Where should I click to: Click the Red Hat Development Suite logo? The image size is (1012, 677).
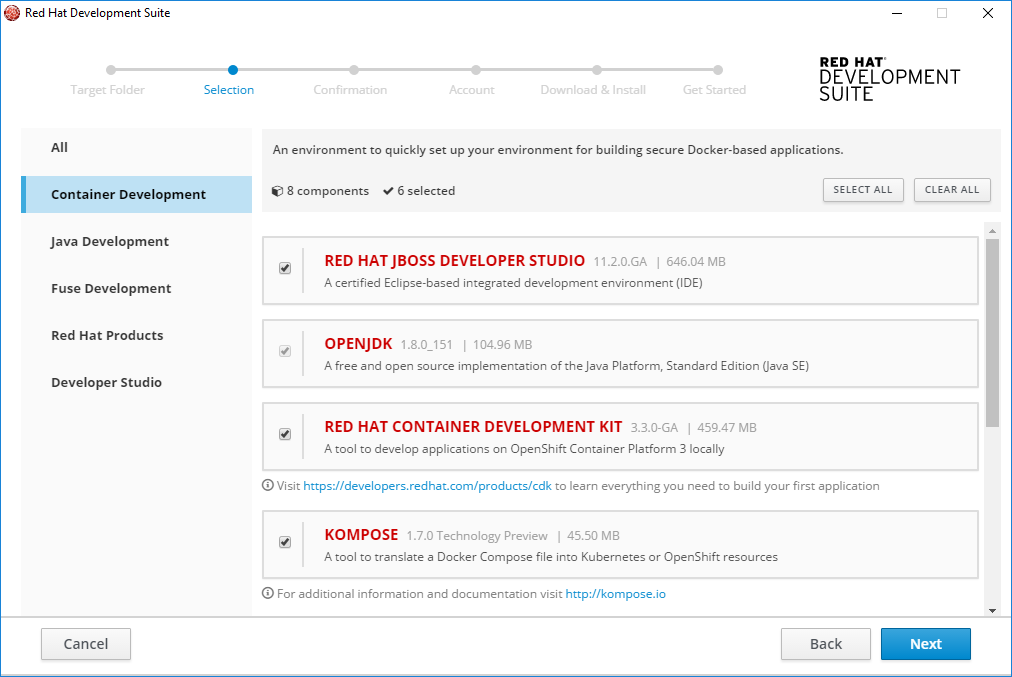pyautogui.click(x=888, y=76)
